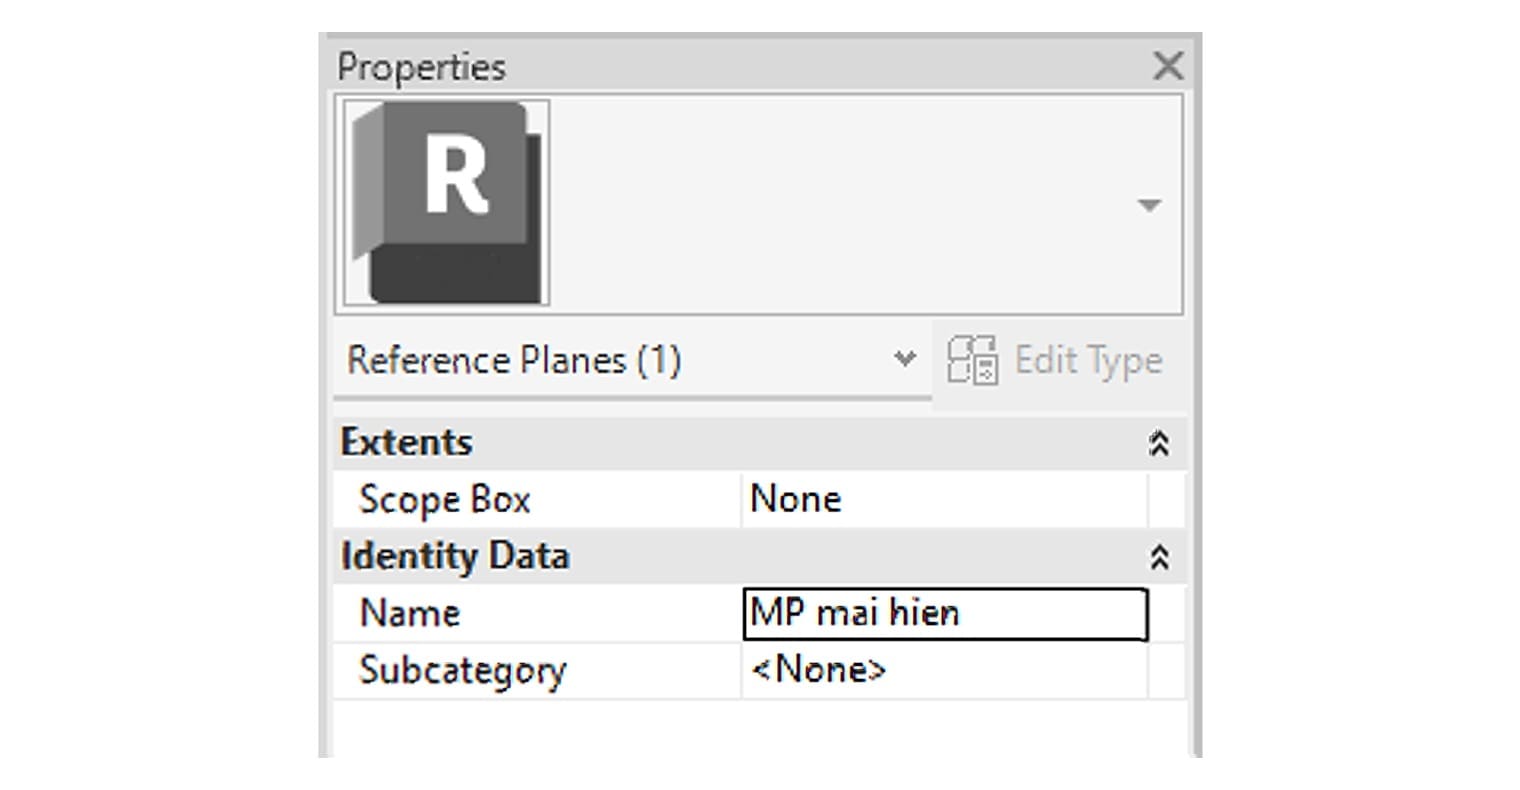
Task: Select the Name parameter label
Action: point(409,613)
